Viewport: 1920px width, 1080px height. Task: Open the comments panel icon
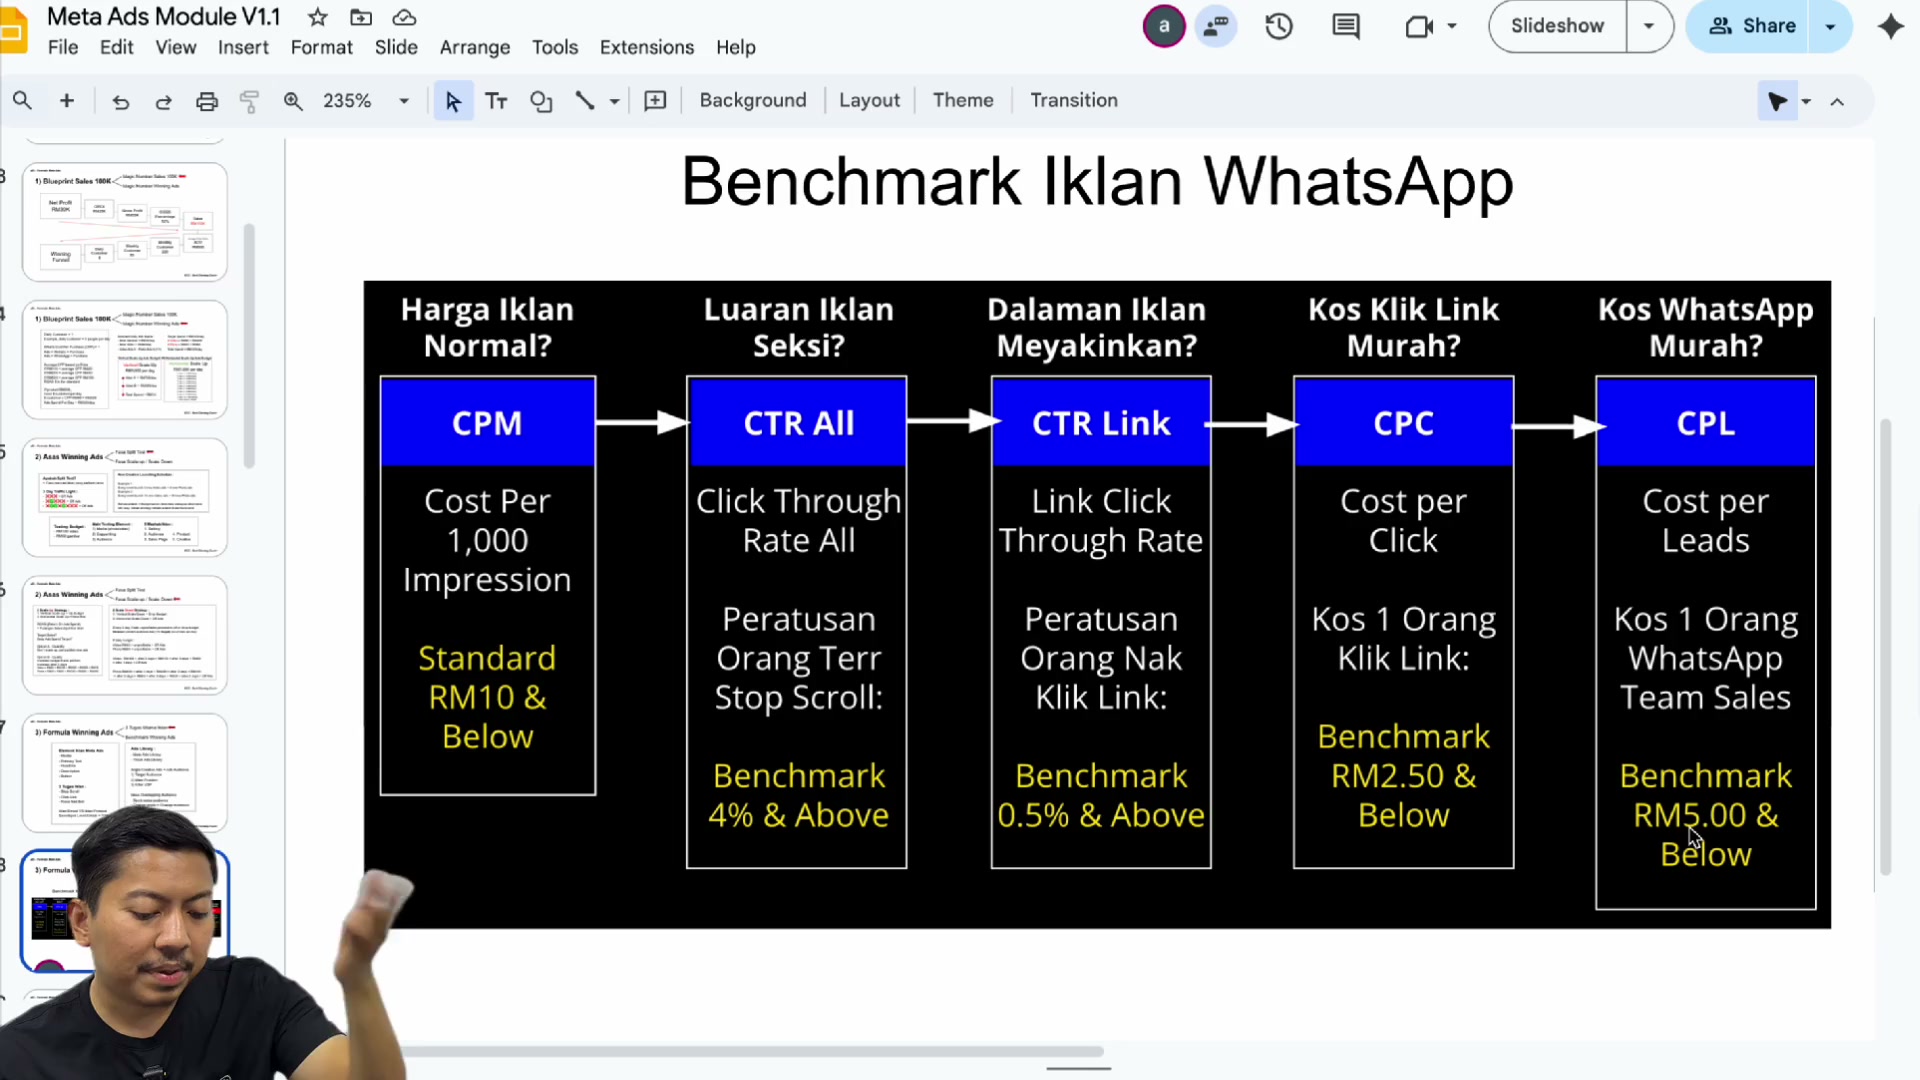pos(1346,26)
